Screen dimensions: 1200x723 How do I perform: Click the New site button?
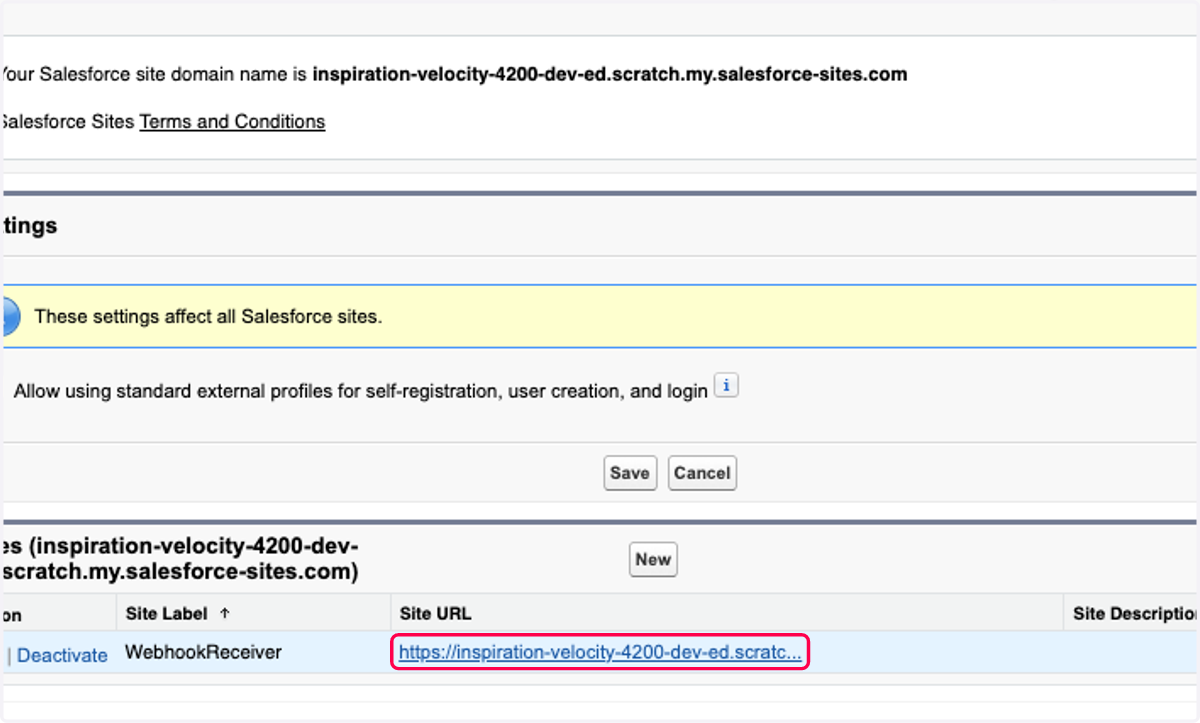coord(653,560)
